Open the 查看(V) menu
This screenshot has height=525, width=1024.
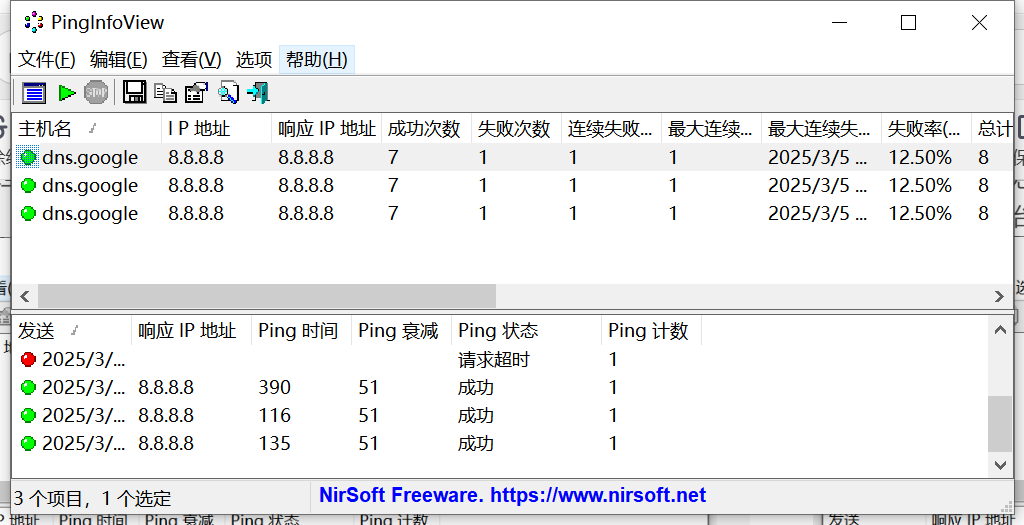(191, 60)
